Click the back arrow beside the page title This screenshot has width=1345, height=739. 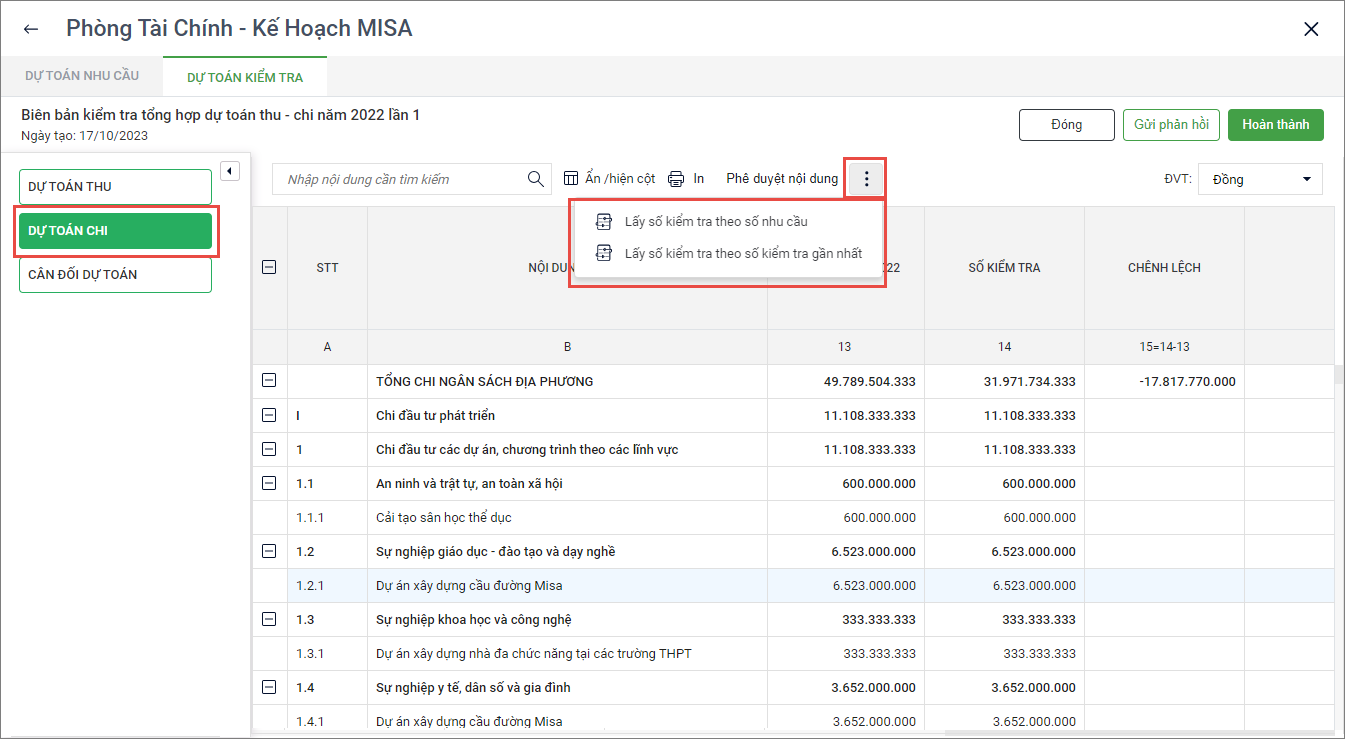click(31, 29)
